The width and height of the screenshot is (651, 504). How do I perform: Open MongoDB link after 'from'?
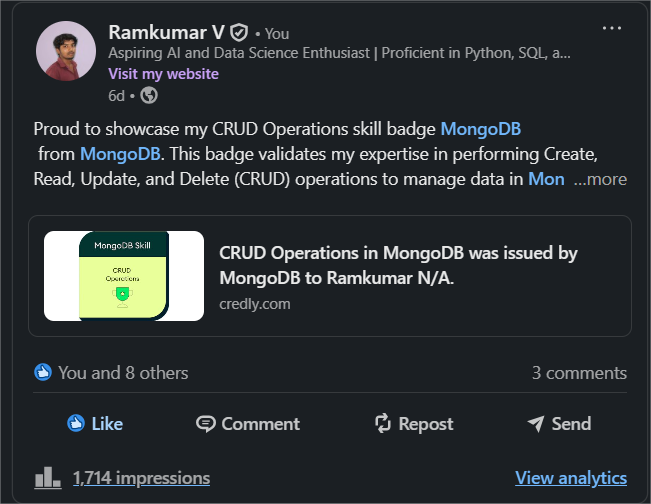coord(120,154)
